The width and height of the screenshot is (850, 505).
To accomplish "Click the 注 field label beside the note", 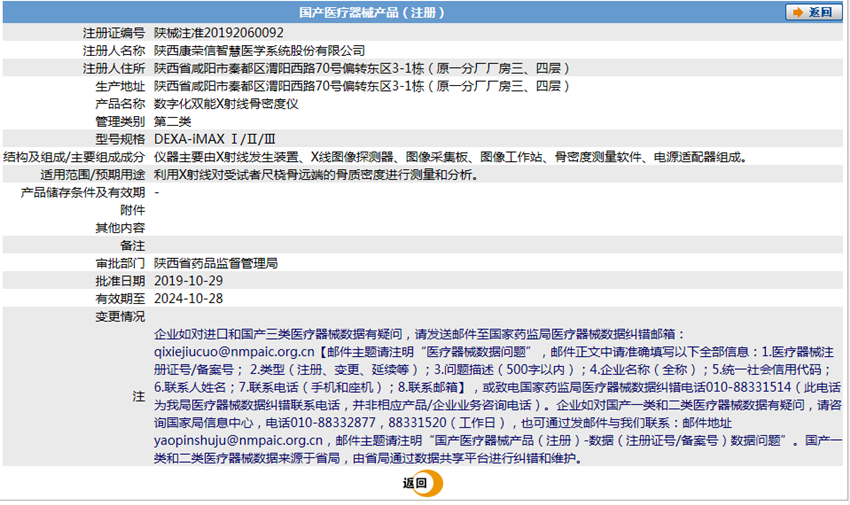I will coord(139,397).
